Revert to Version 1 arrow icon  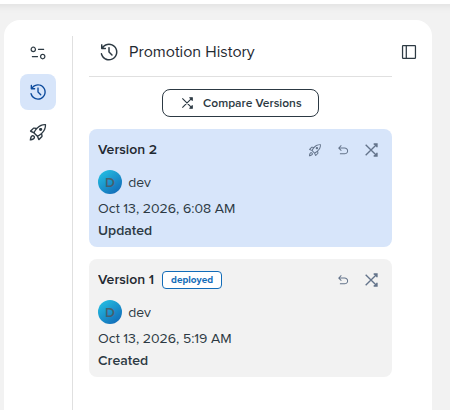pos(343,280)
